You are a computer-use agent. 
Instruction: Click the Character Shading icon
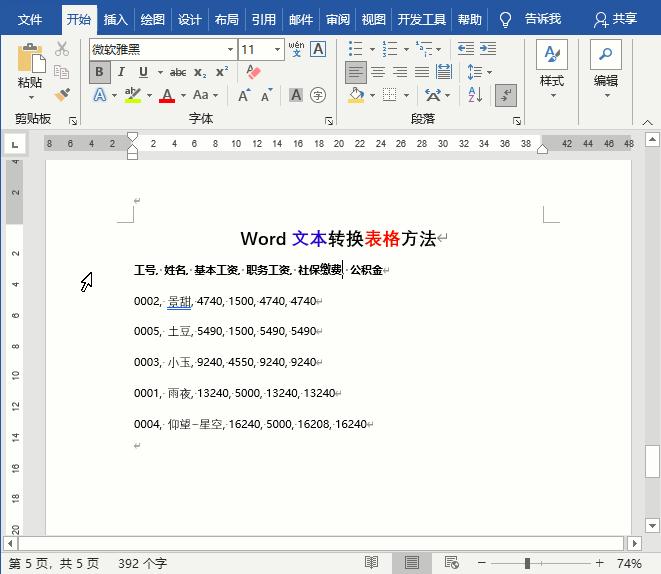point(296,95)
